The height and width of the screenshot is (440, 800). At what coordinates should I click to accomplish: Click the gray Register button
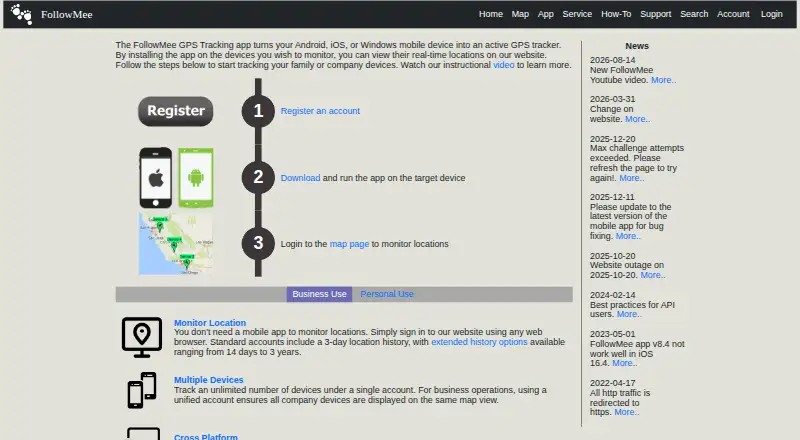pos(176,111)
